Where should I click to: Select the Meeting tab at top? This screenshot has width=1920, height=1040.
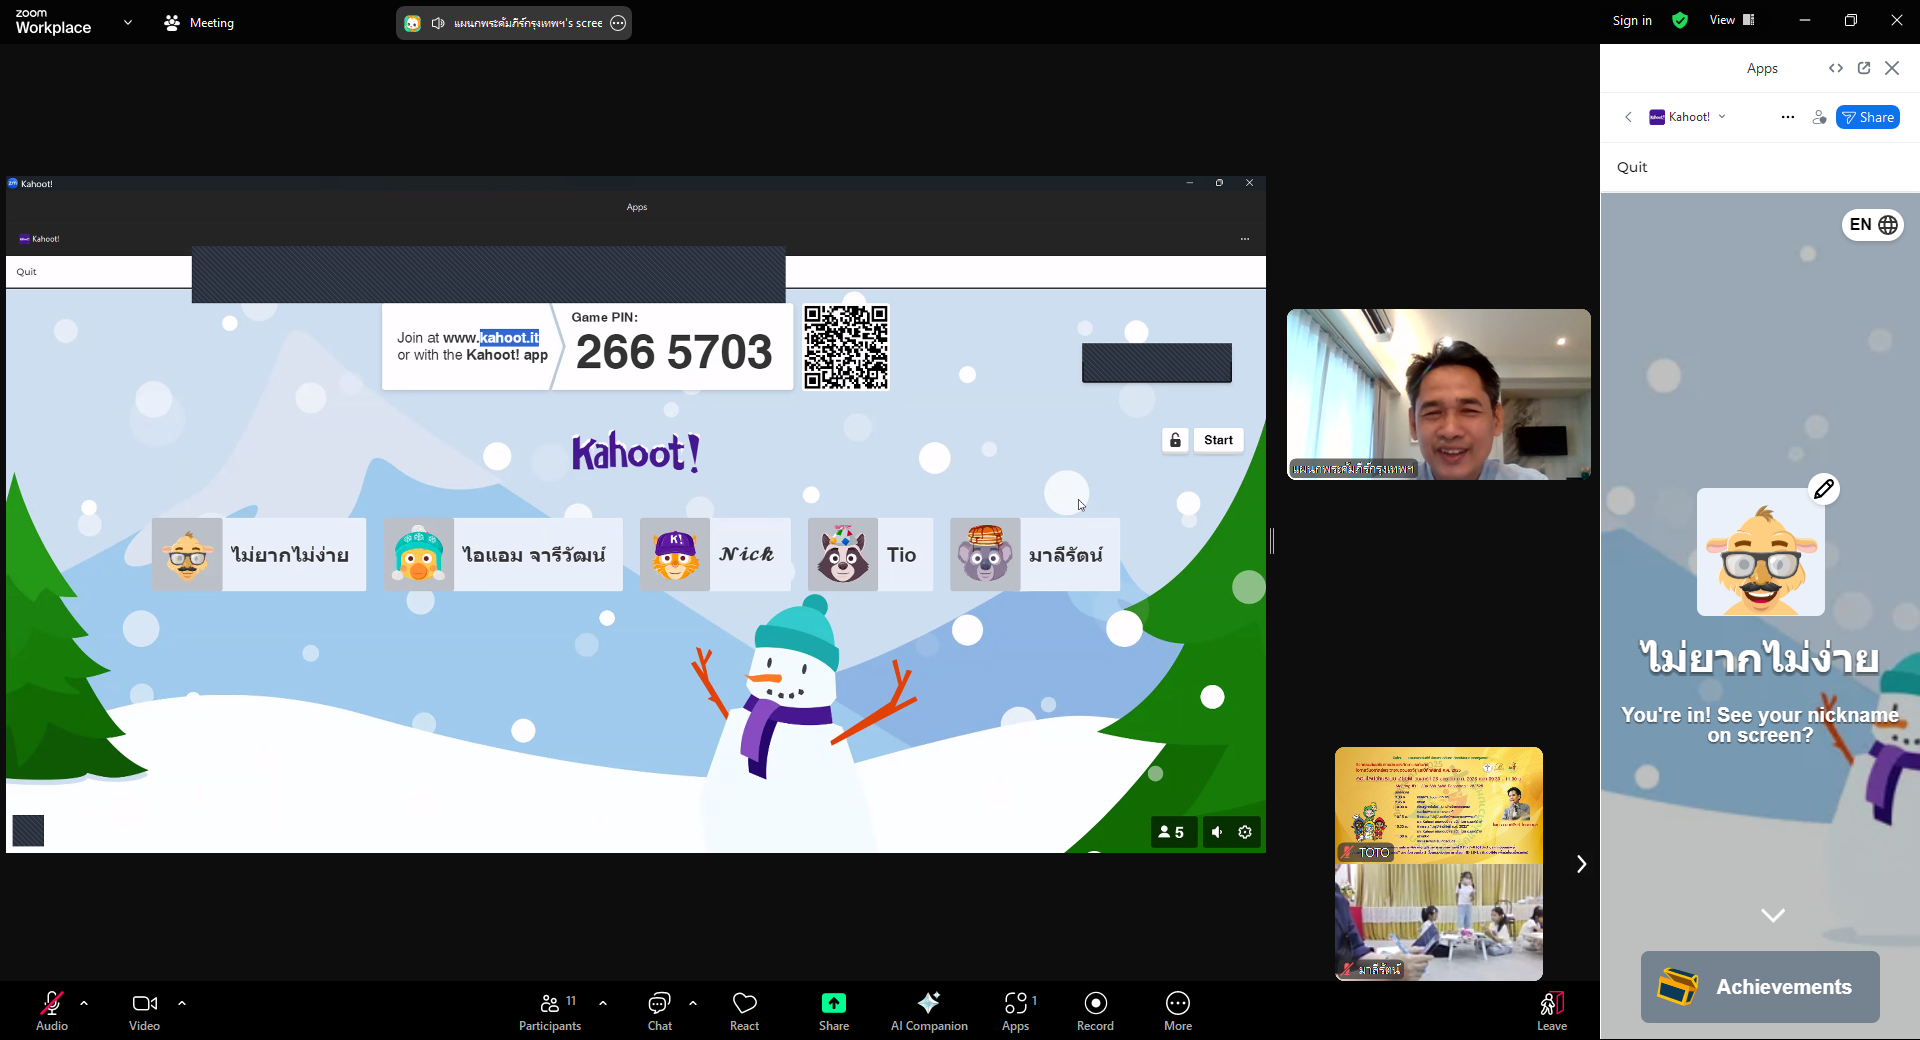(x=199, y=22)
